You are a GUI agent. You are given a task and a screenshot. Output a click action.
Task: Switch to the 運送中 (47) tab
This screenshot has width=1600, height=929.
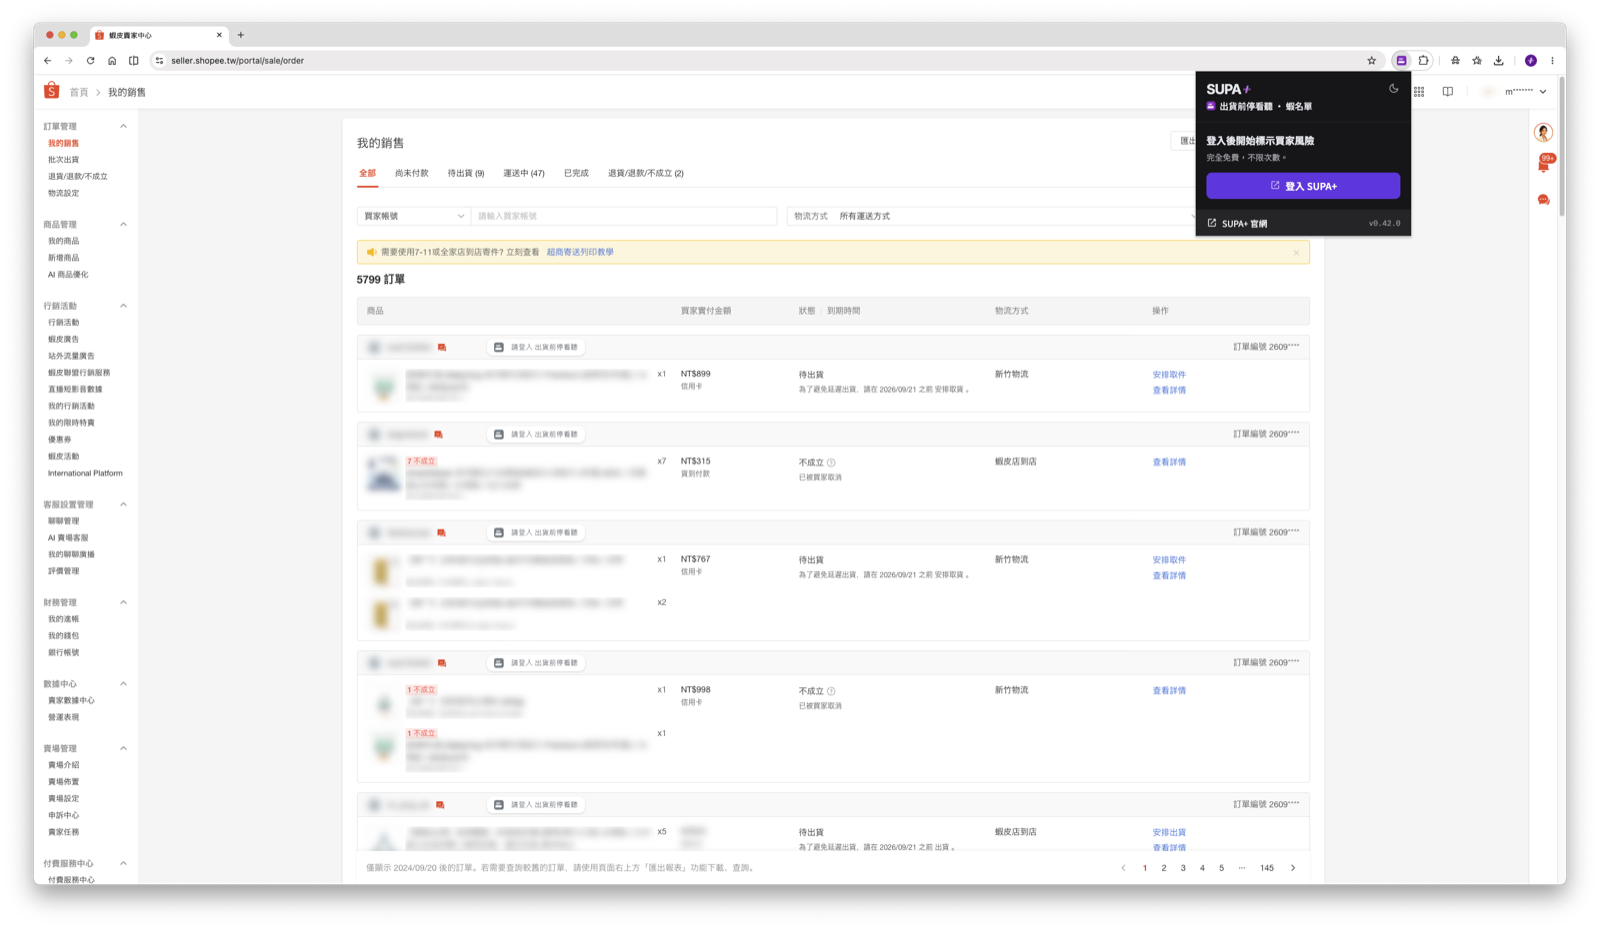(524, 173)
